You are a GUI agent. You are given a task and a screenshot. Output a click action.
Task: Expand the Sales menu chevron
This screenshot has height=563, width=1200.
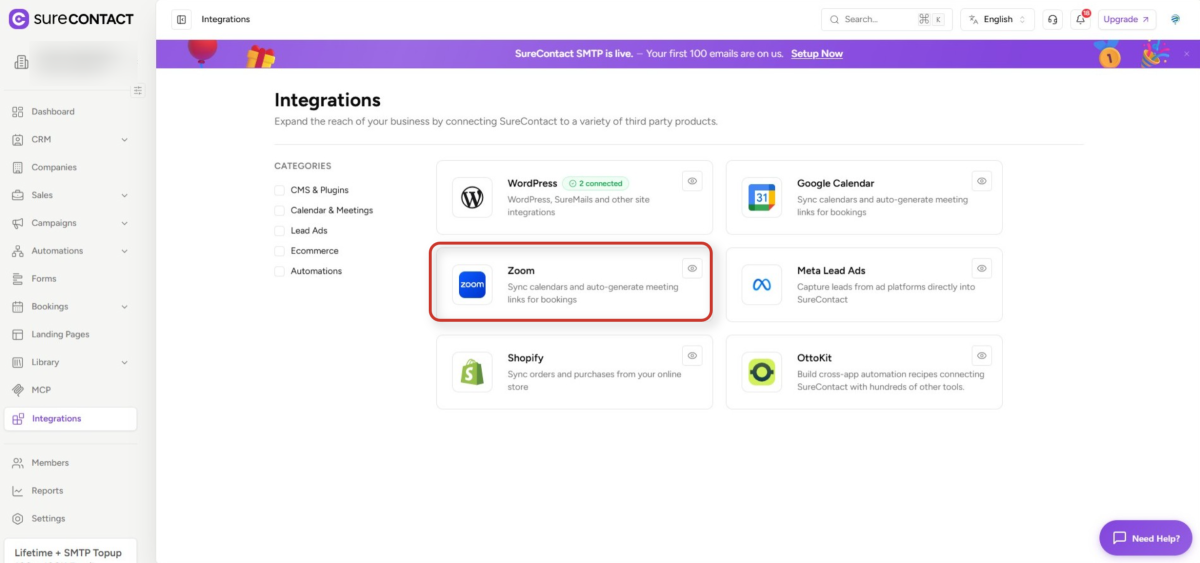pyautogui.click(x=125, y=195)
